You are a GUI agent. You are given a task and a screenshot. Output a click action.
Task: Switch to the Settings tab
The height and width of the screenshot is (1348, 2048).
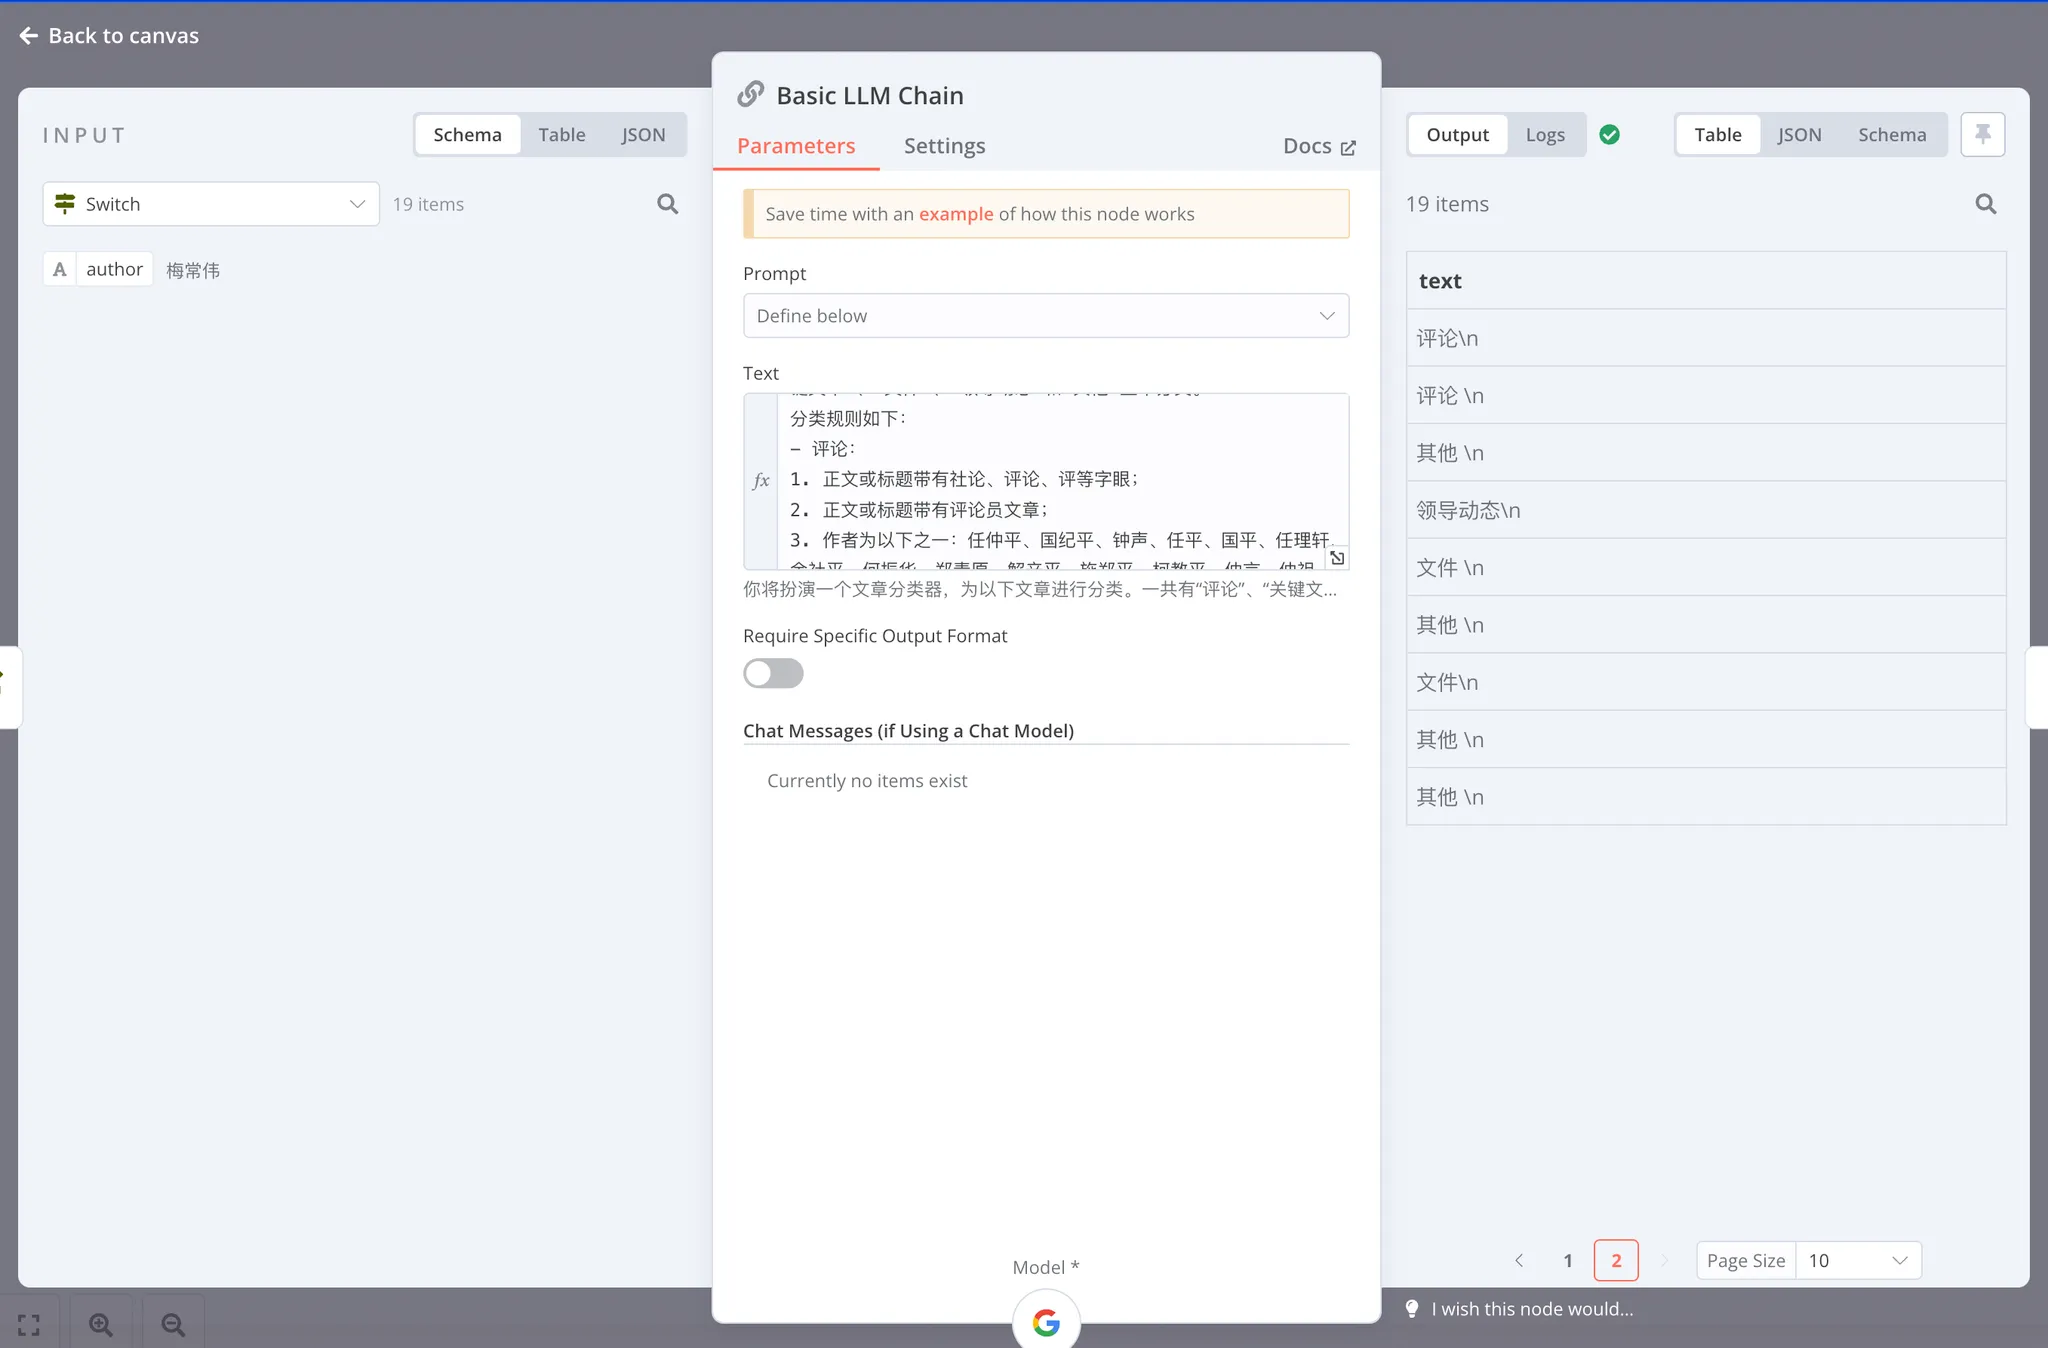[x=944, y=146]
